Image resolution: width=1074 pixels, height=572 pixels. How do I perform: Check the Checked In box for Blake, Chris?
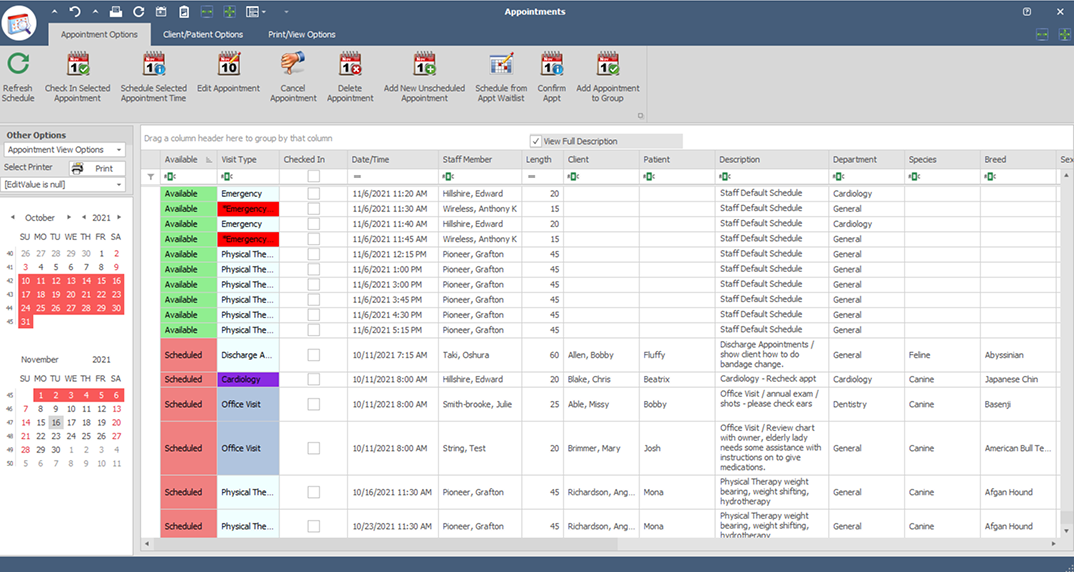313,380
